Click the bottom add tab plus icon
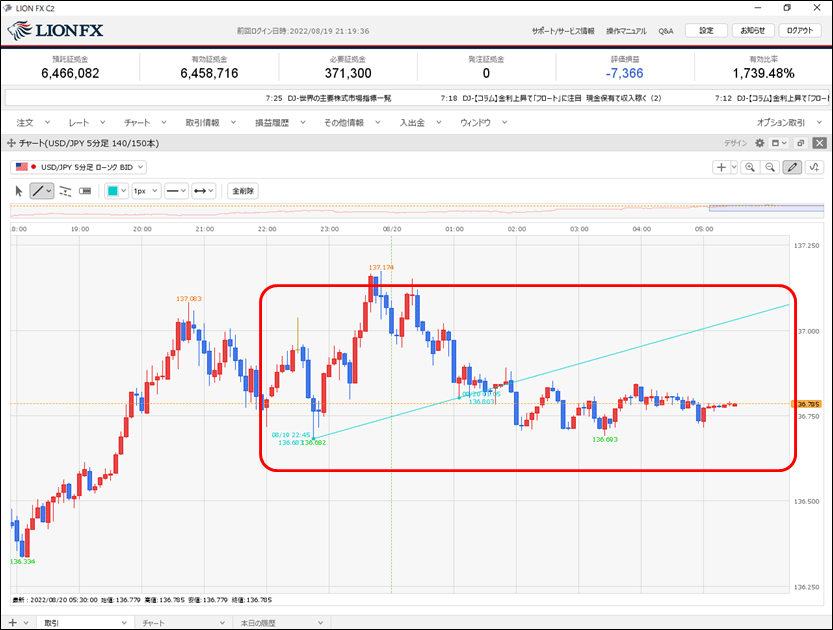Screen dimensions: 833x630 coord(13,623)
